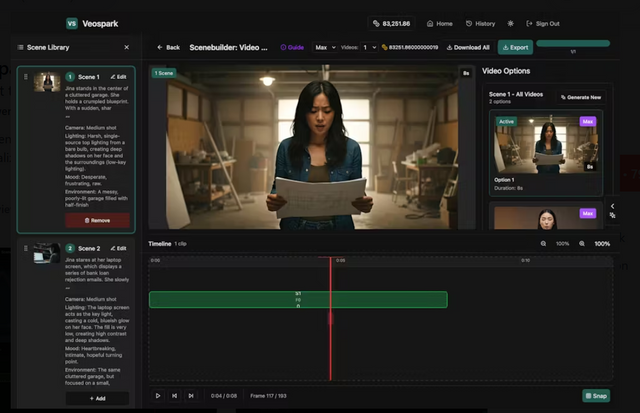Step to next frame
The width and height of the screenshot is (640, 413).
click(191, 395)
